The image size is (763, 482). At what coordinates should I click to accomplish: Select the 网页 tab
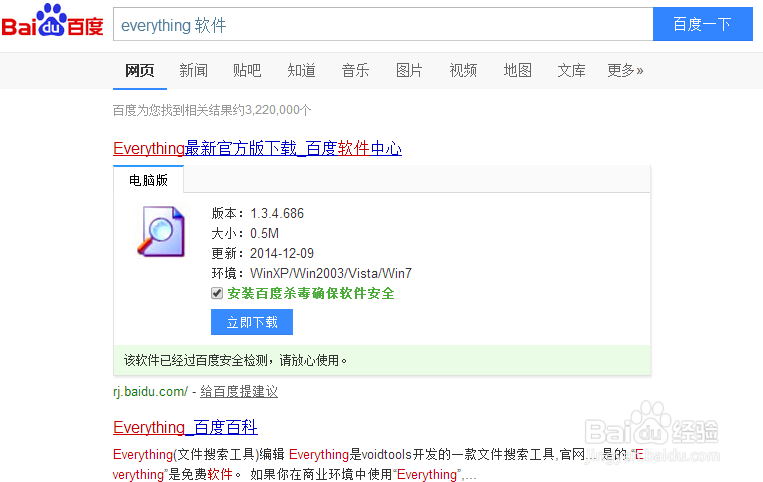pos(140,71)
